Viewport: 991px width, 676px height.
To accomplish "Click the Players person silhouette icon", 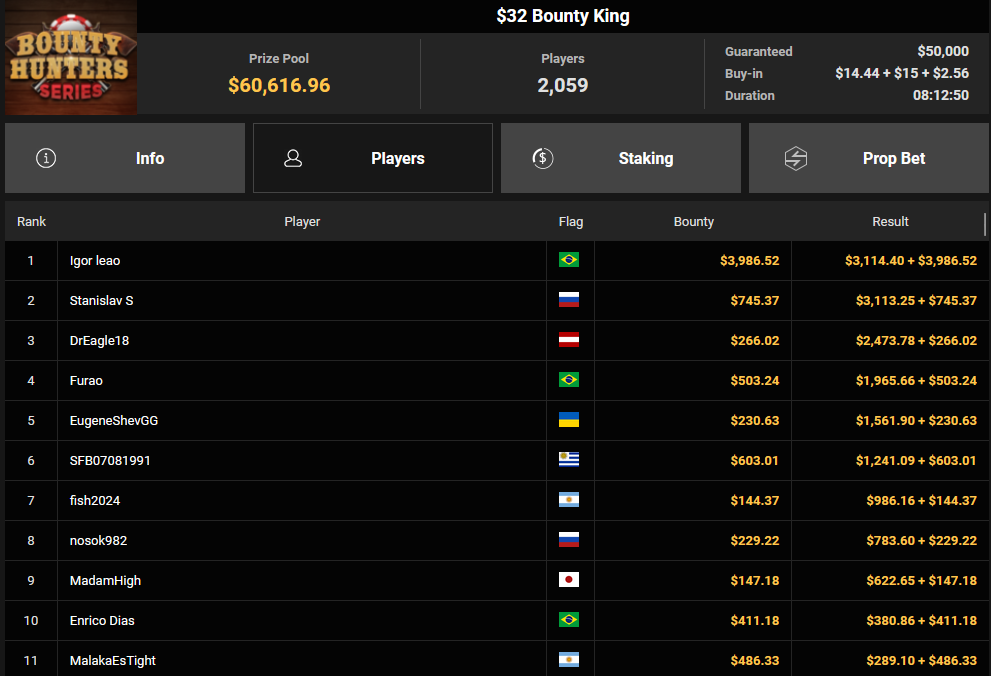I will point(293,158).
